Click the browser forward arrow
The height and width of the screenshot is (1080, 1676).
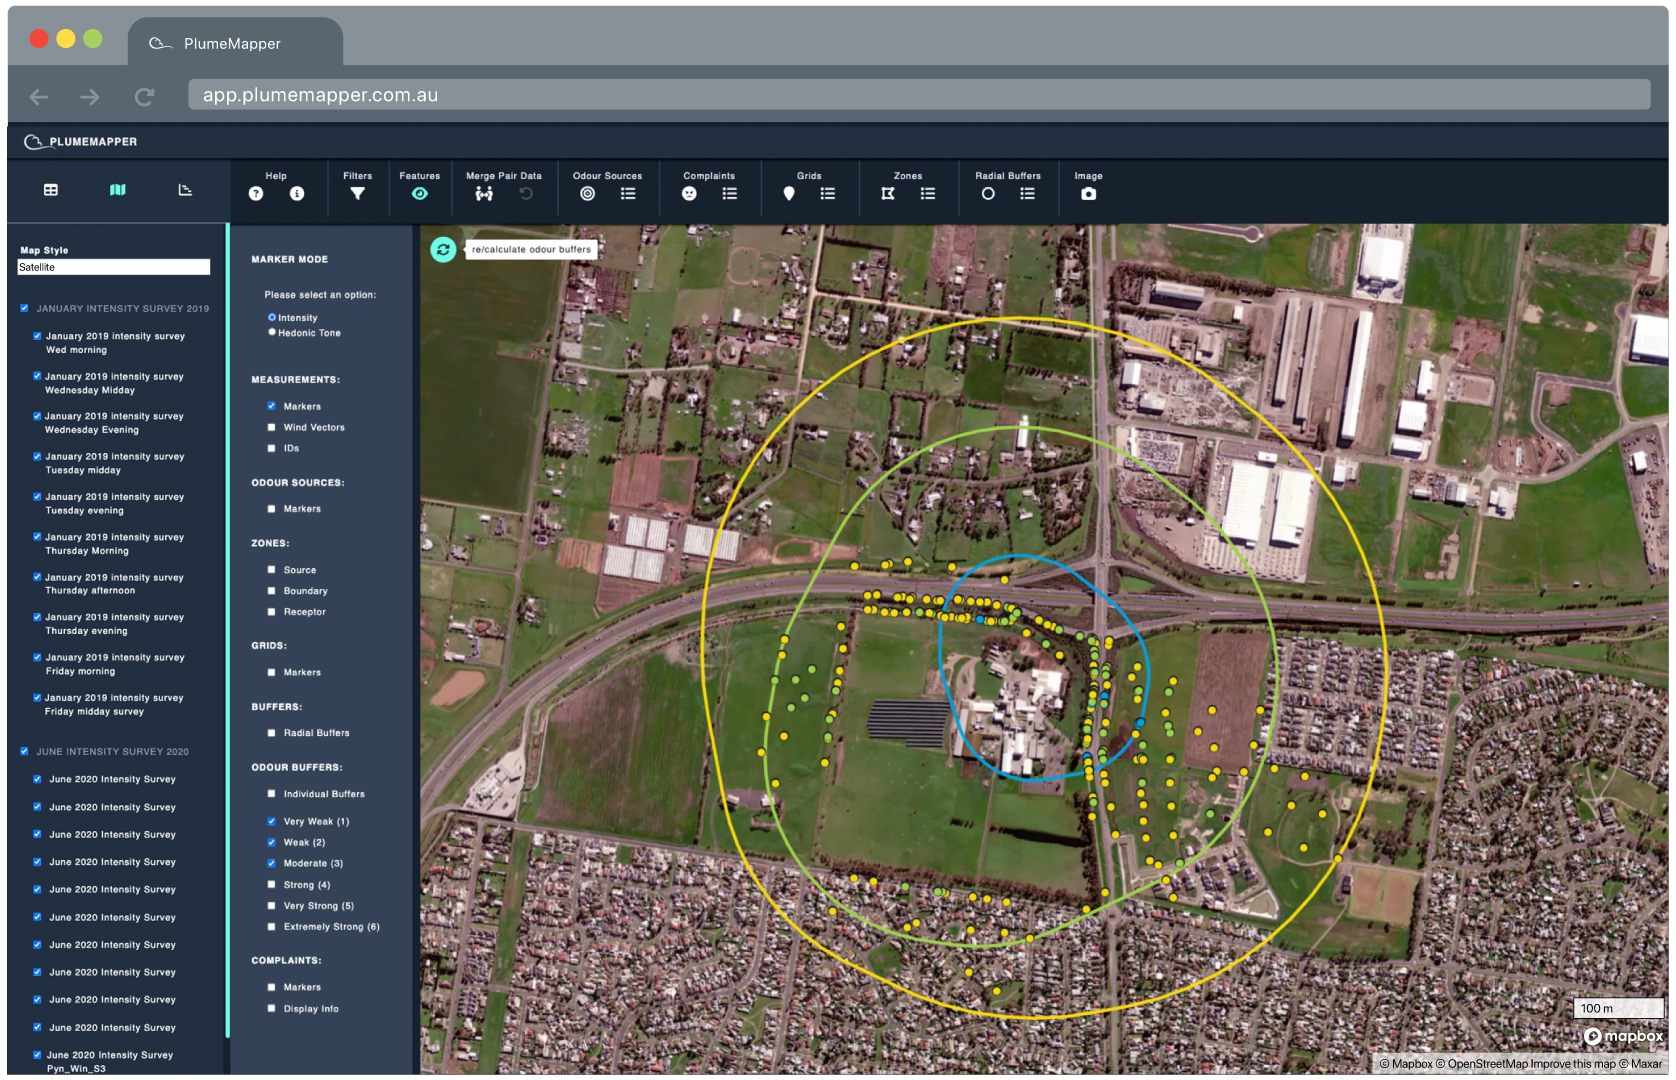(x=90, y=97)
